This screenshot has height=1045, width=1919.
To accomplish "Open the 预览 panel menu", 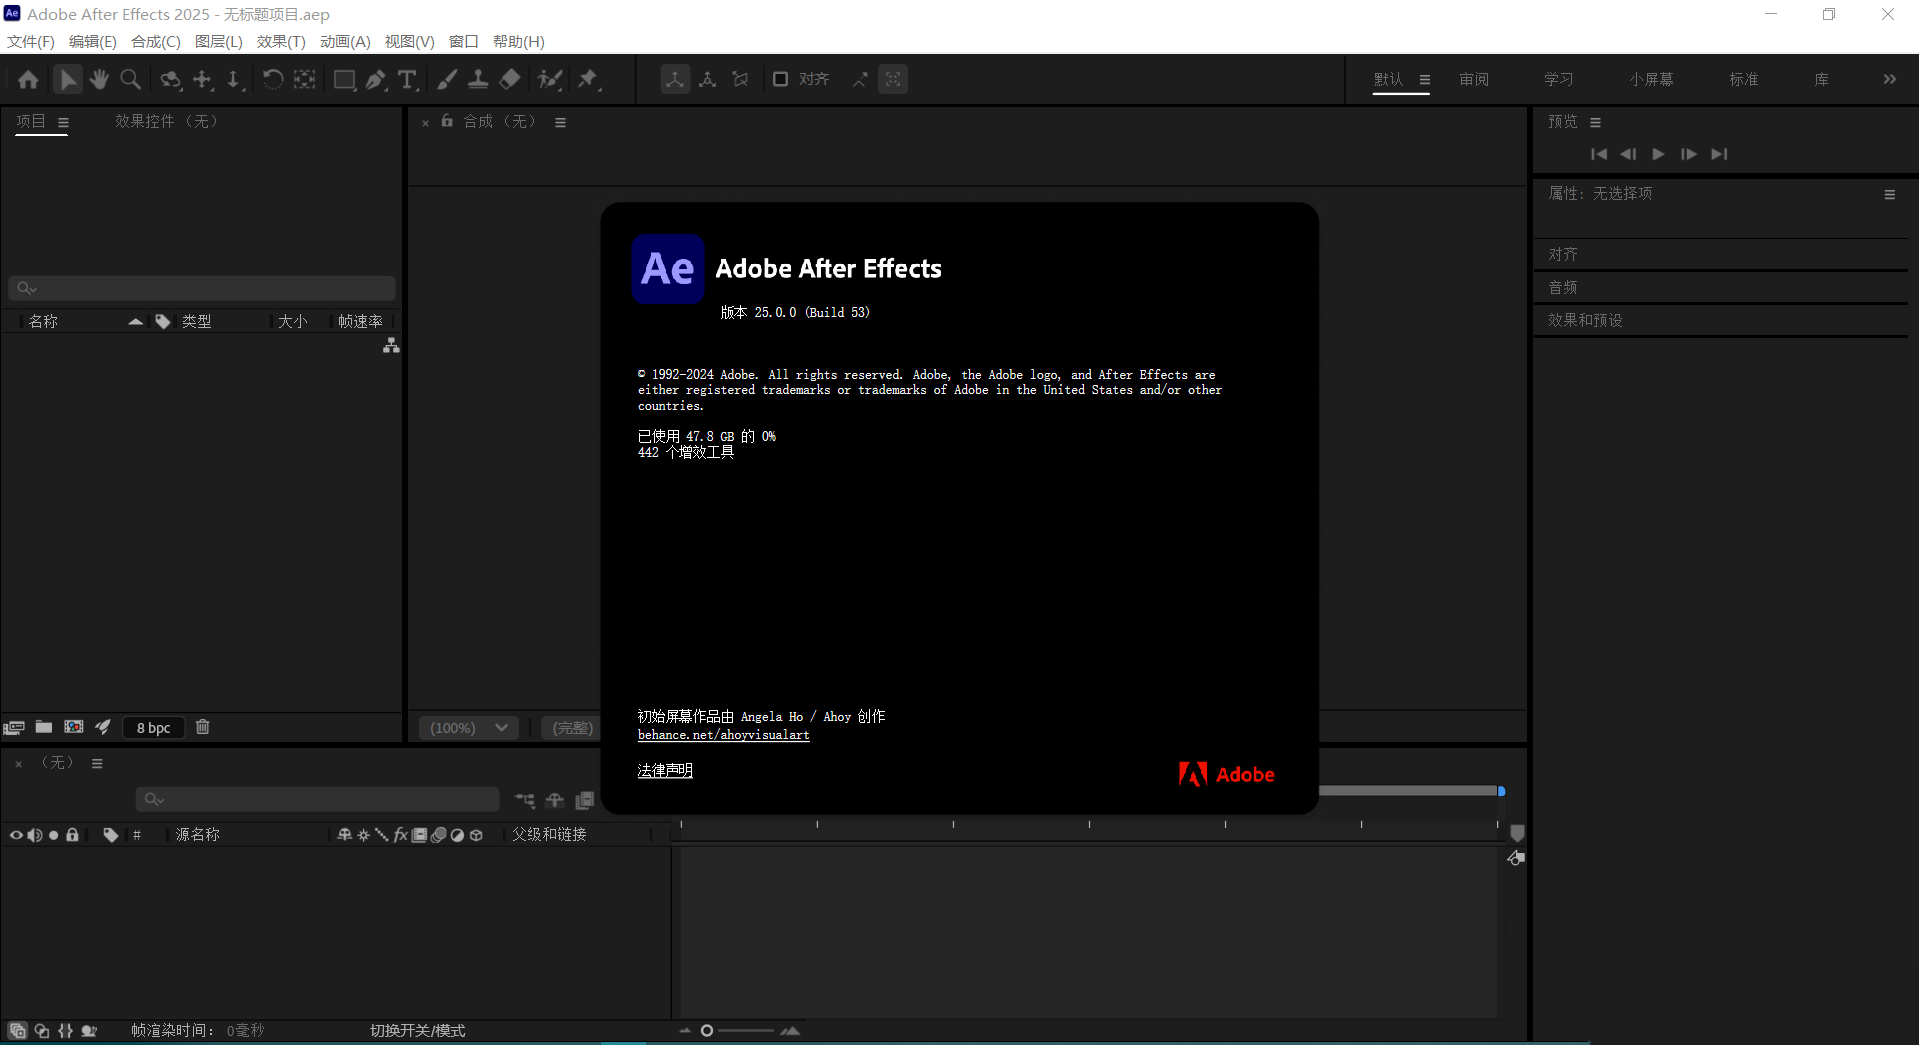I will (1596, 122).
